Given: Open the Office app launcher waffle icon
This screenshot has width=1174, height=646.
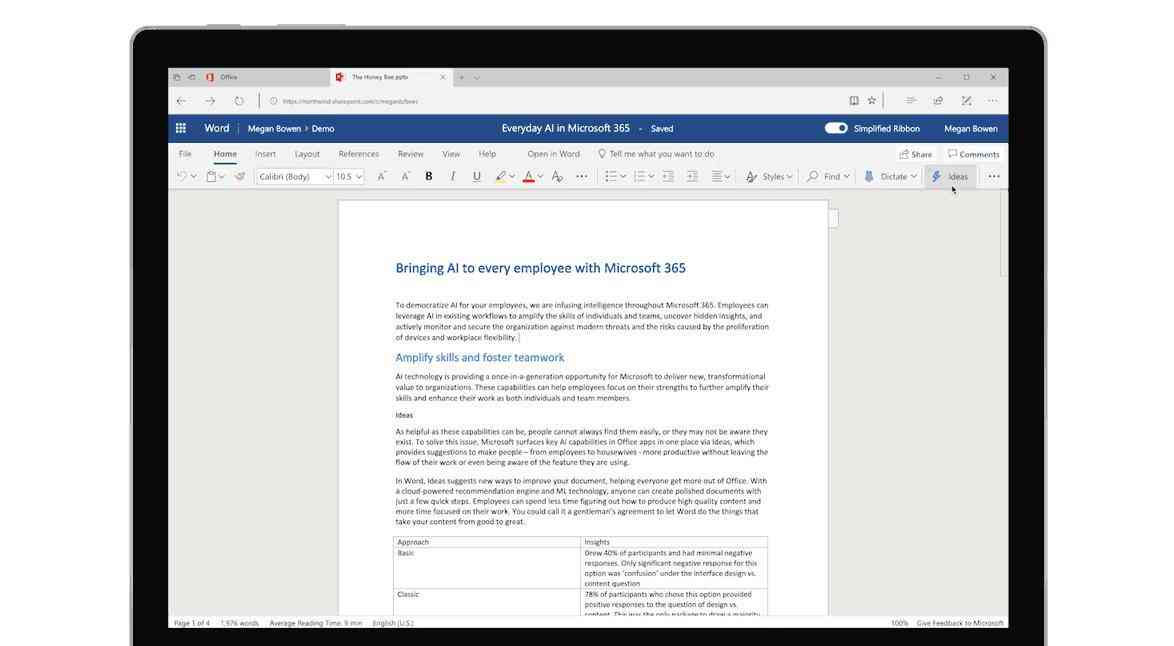Looking at the screenshot, I should point(180,128).
